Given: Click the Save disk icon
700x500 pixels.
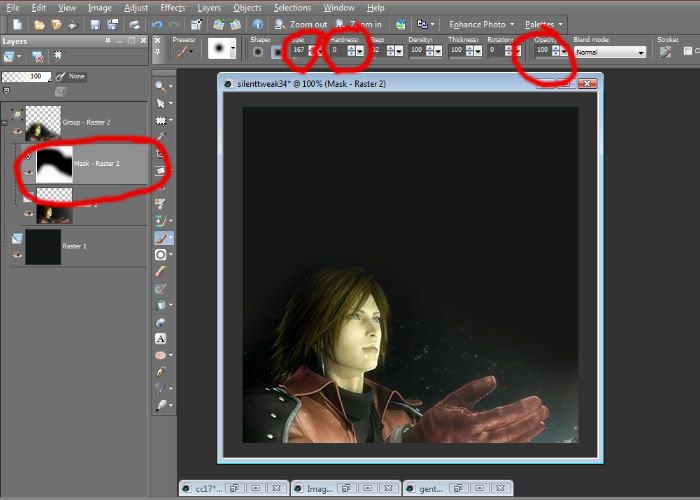Looking at the screenshot, I should (95, 25).
